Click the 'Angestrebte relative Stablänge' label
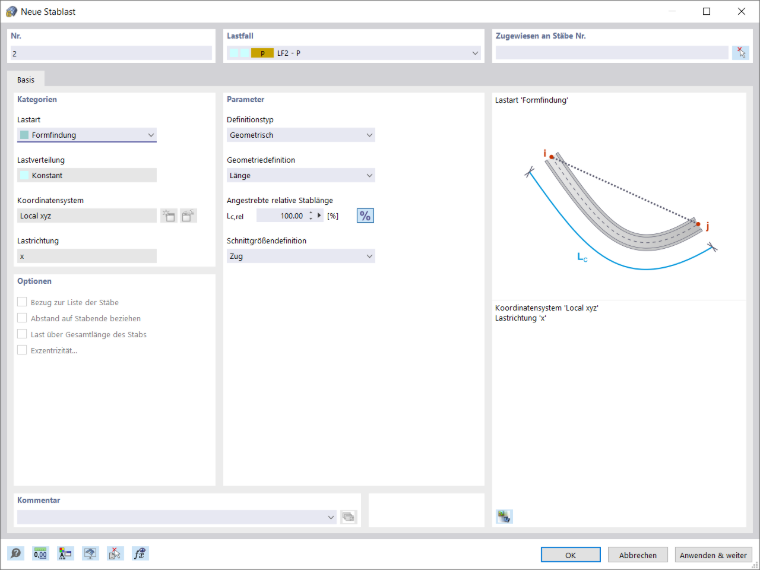760x570 pixels. point(280,200)
